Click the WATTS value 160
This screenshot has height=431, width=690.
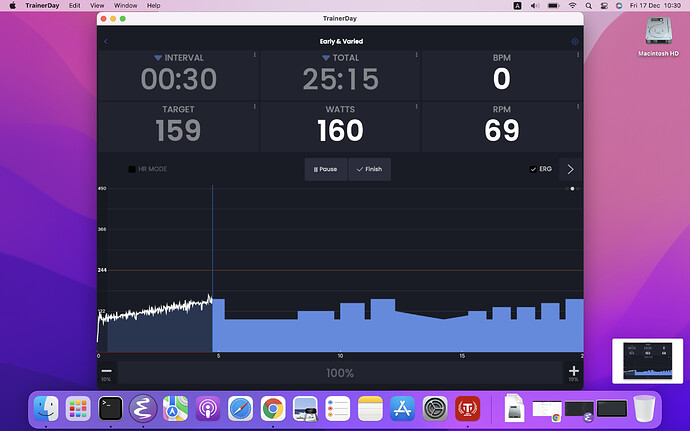[340, 130]
